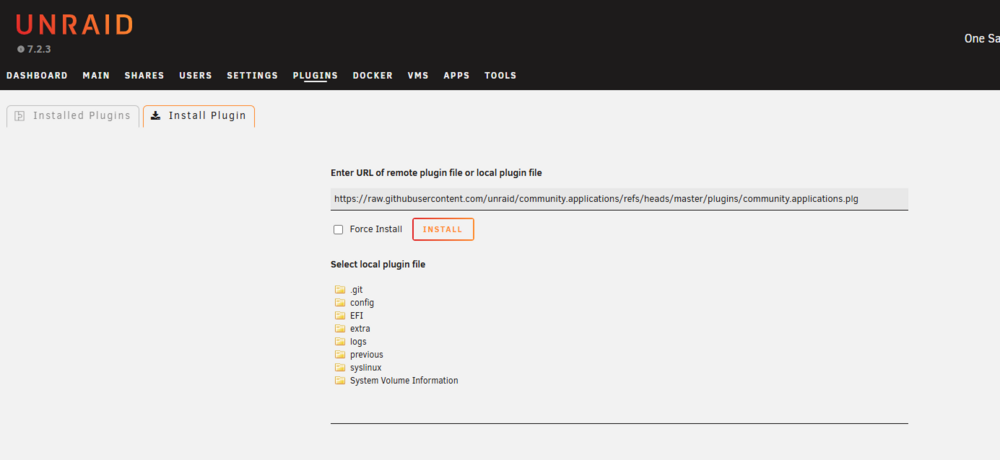The height and width of the screenshot is (460, 1000).
Task: Click the Installed Plugins tab icon
Action: pyautogui.click(x=20, y=116)
